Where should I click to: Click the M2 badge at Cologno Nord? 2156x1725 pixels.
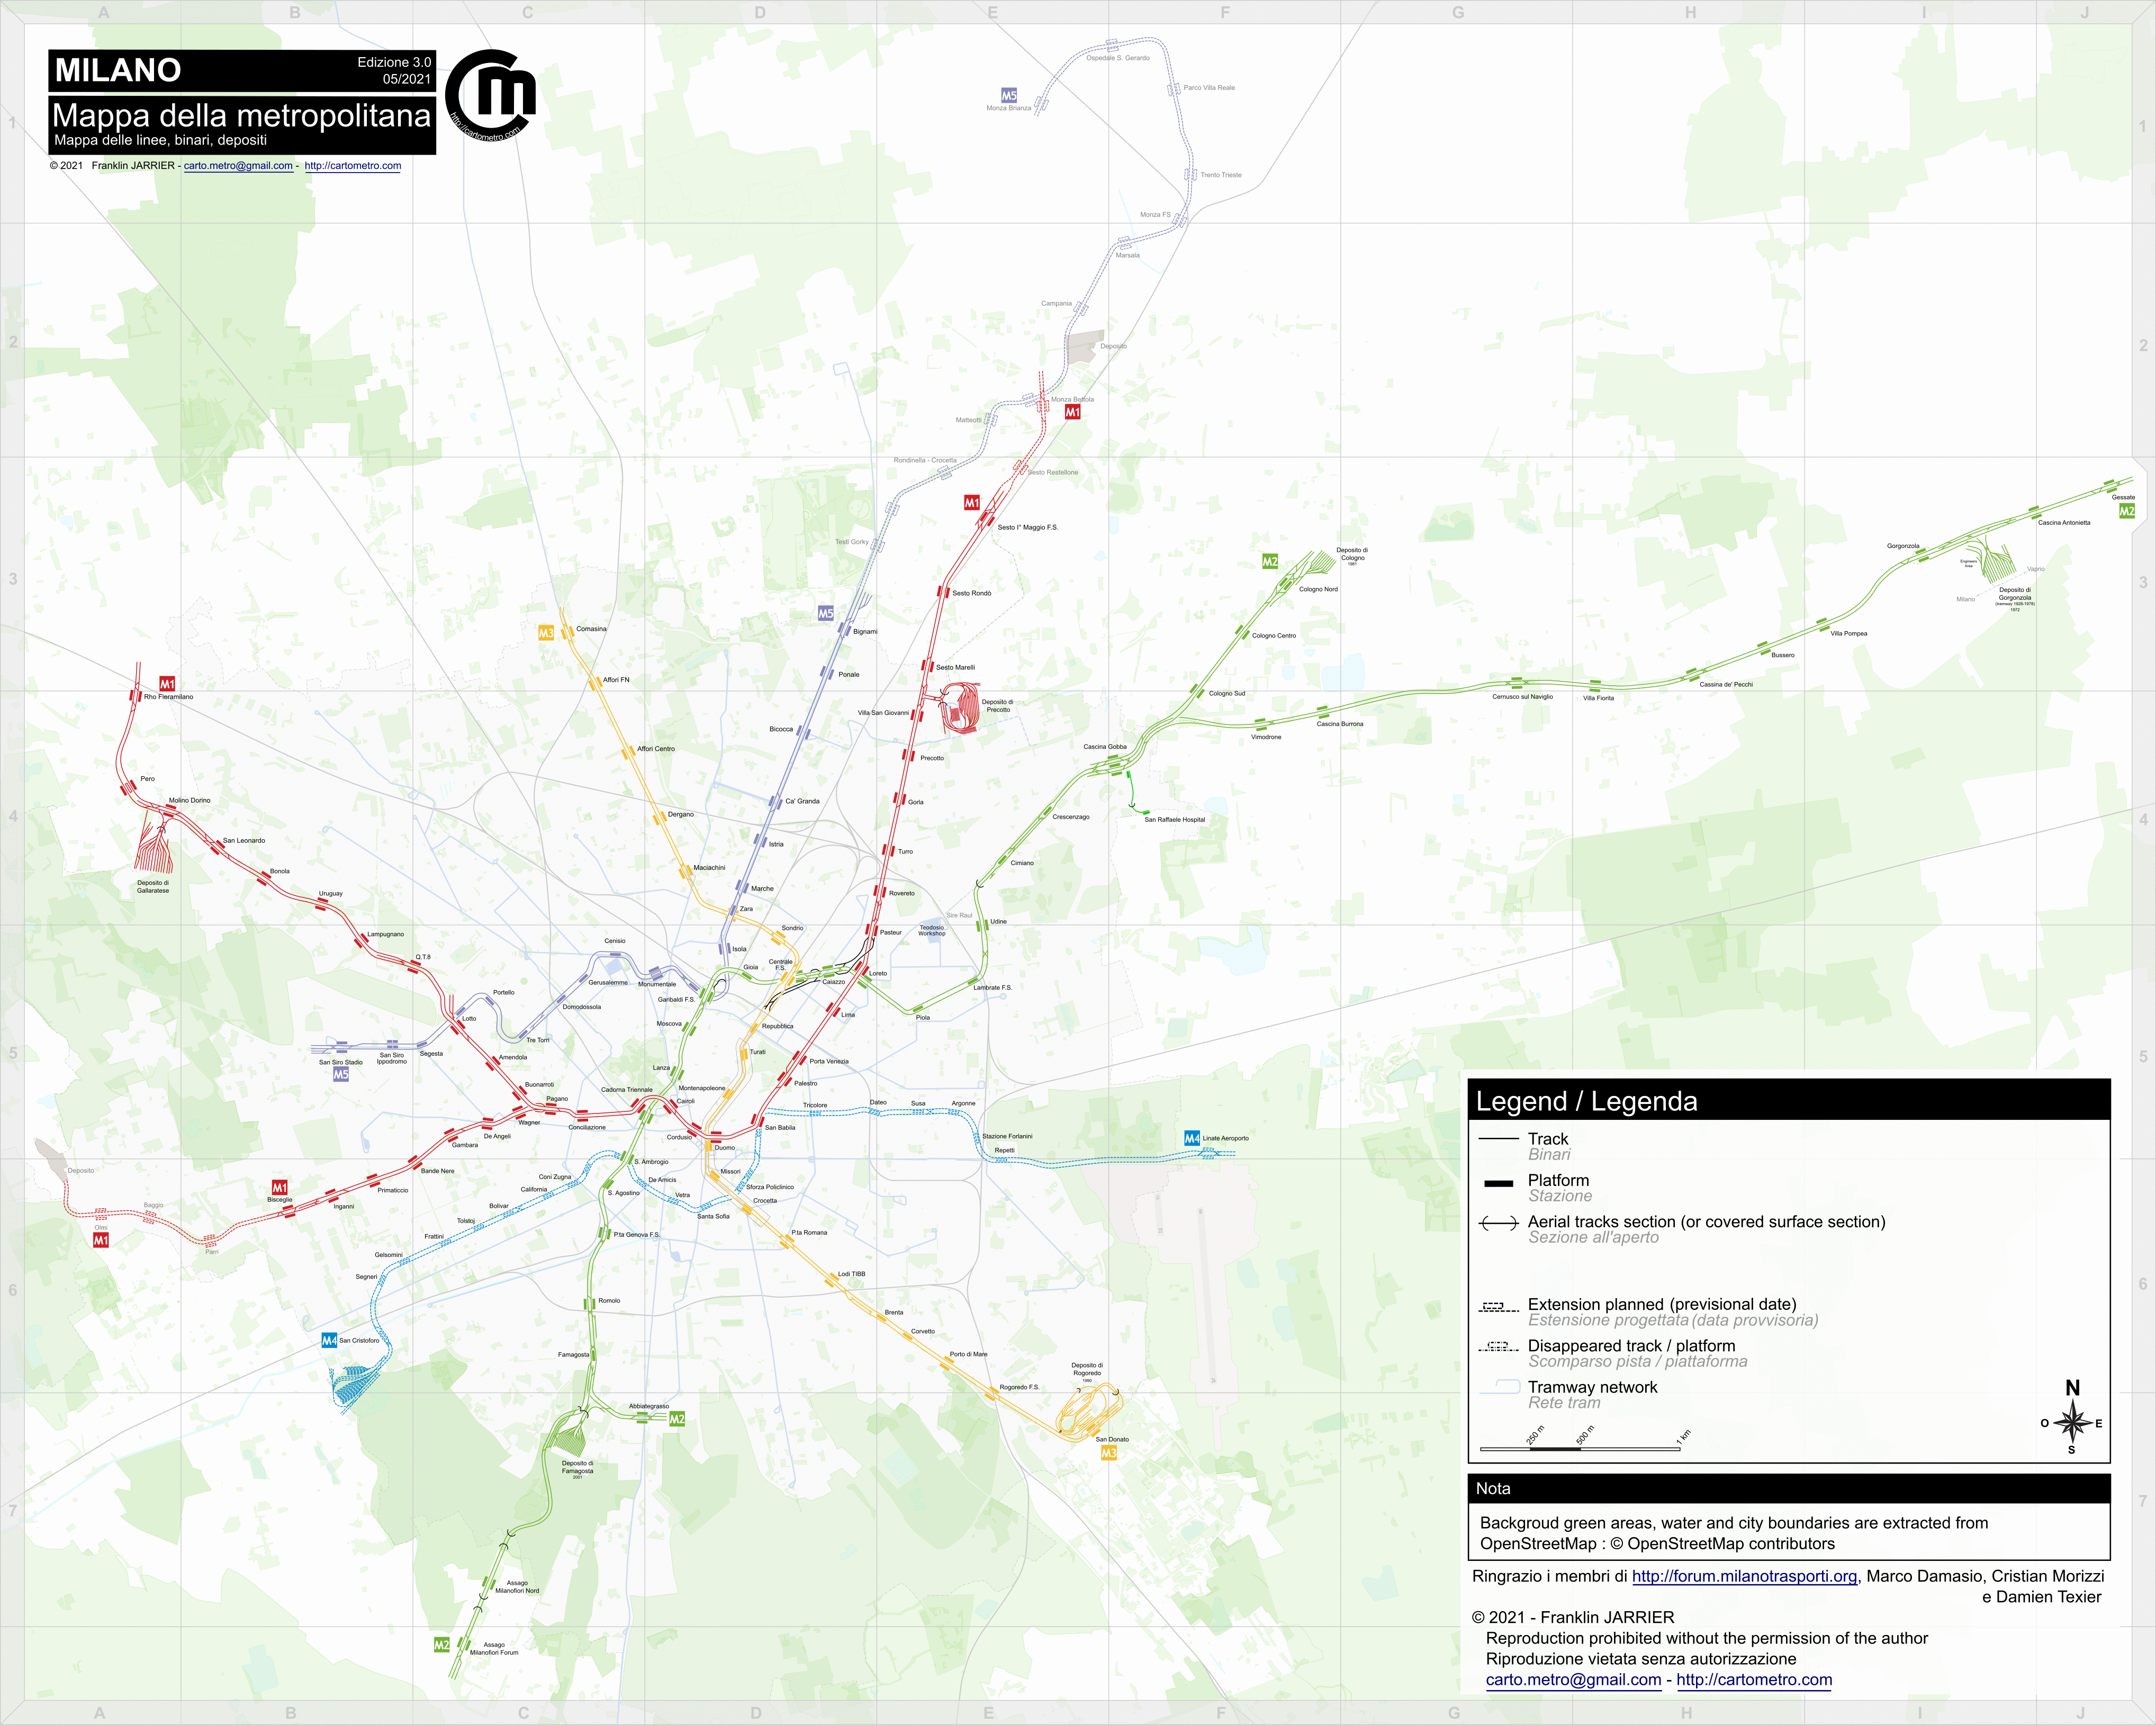click(1270, 562)
